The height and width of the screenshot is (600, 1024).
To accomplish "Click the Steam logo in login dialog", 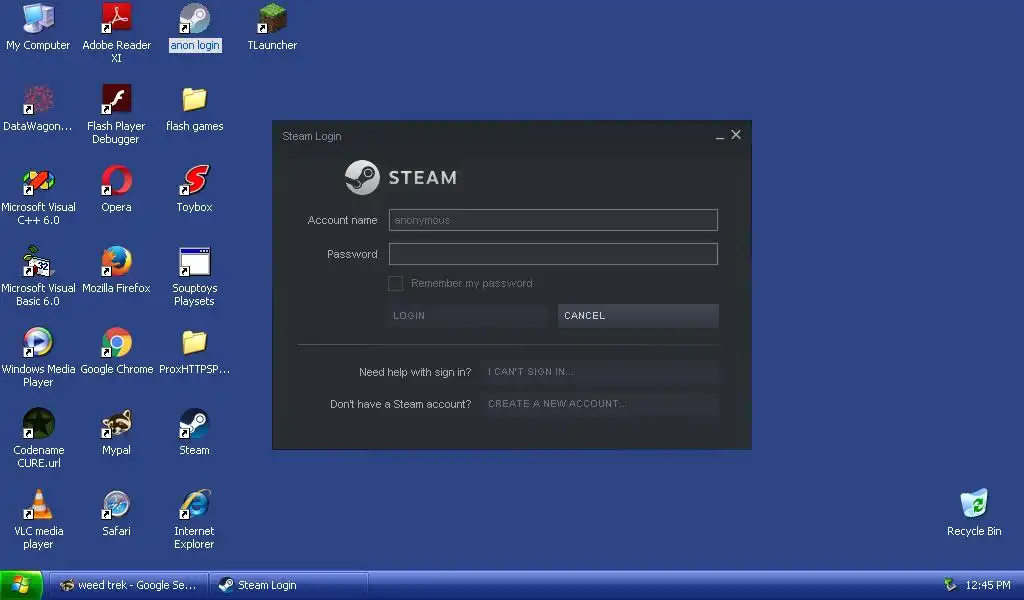I will pos(401,177).
